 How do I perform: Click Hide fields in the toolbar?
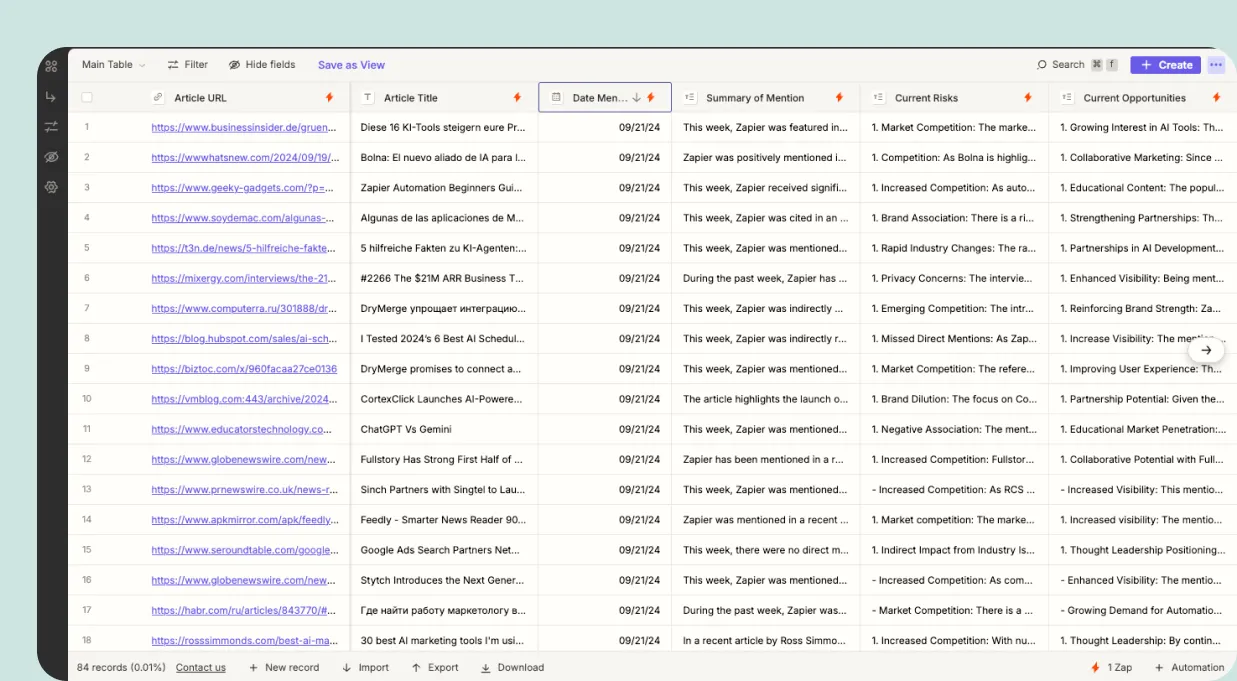point(262,64)
